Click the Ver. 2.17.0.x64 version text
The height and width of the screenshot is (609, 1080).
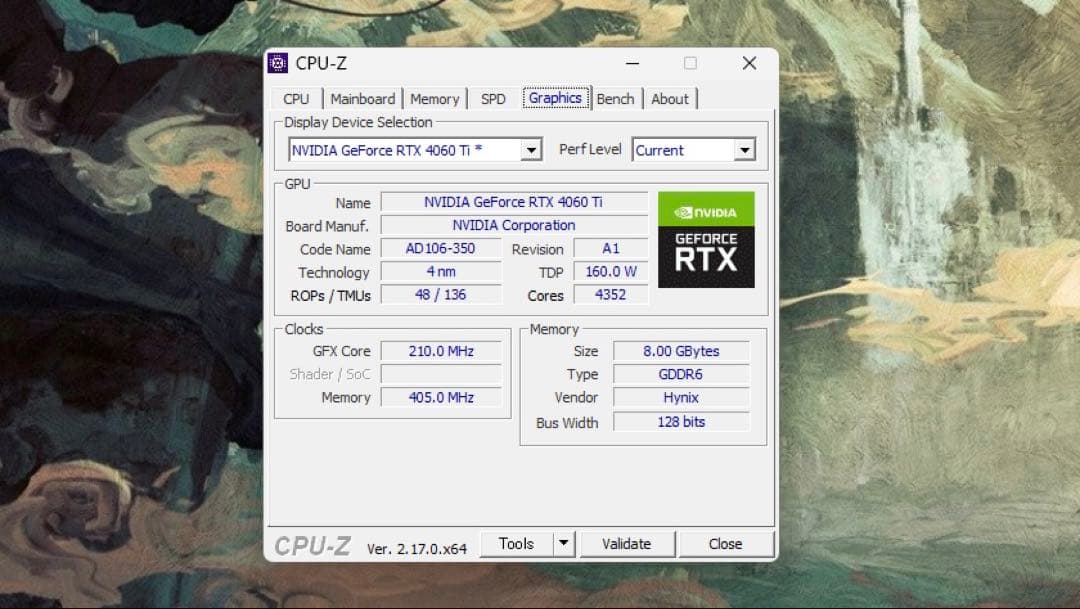click(x=417, y=549)
